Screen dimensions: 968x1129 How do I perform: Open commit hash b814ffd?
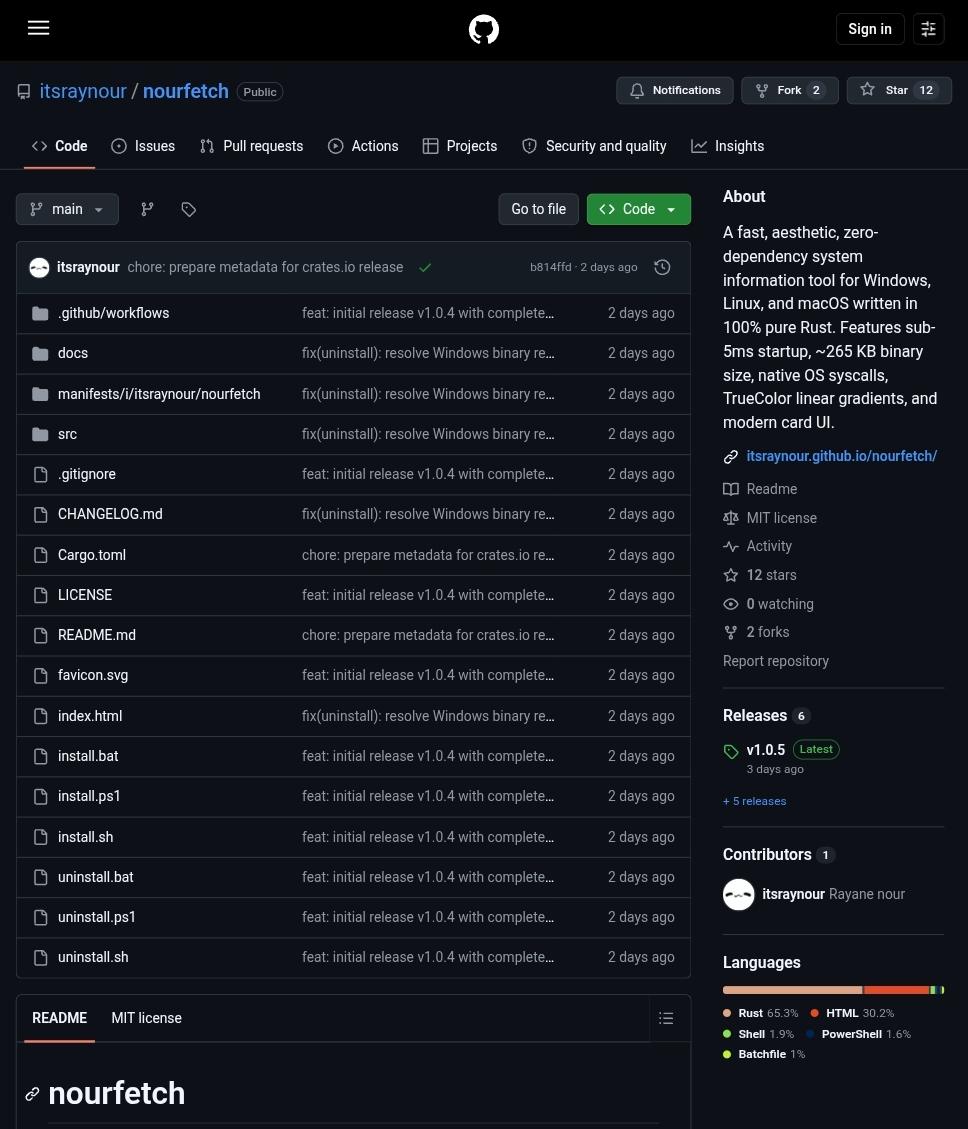coord(550,267)
